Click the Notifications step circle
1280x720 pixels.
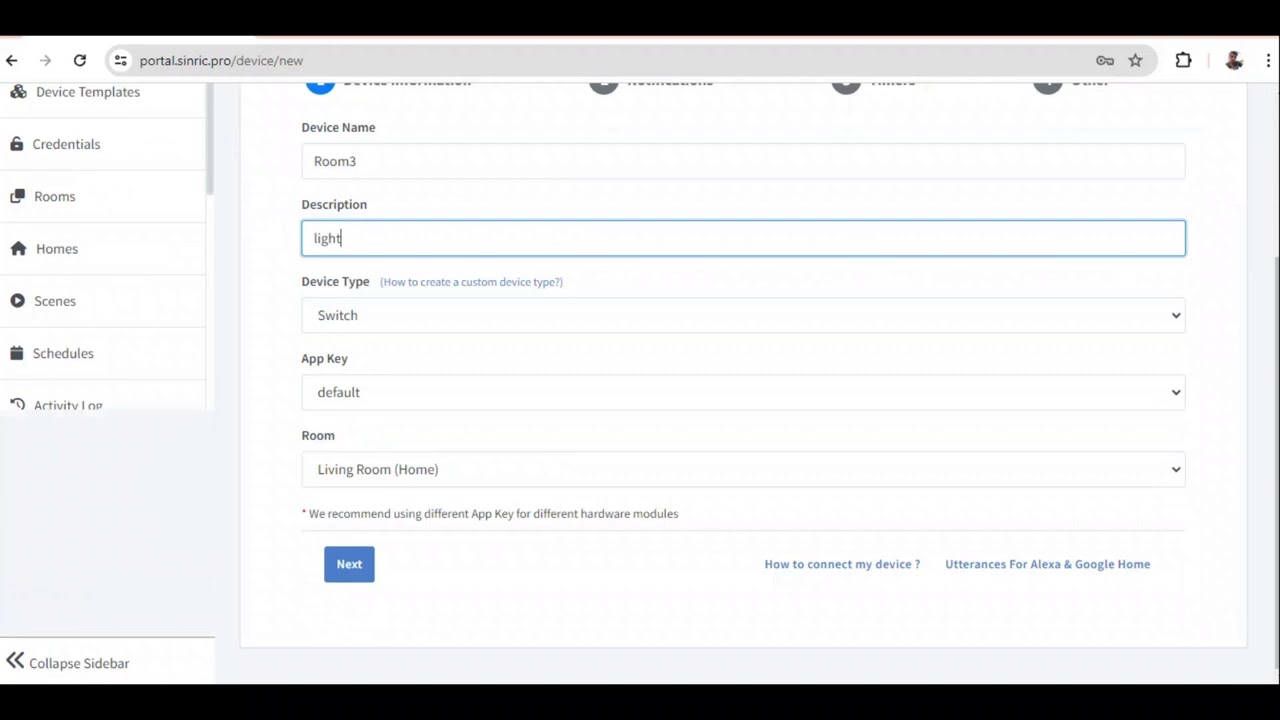coord(603,87)
